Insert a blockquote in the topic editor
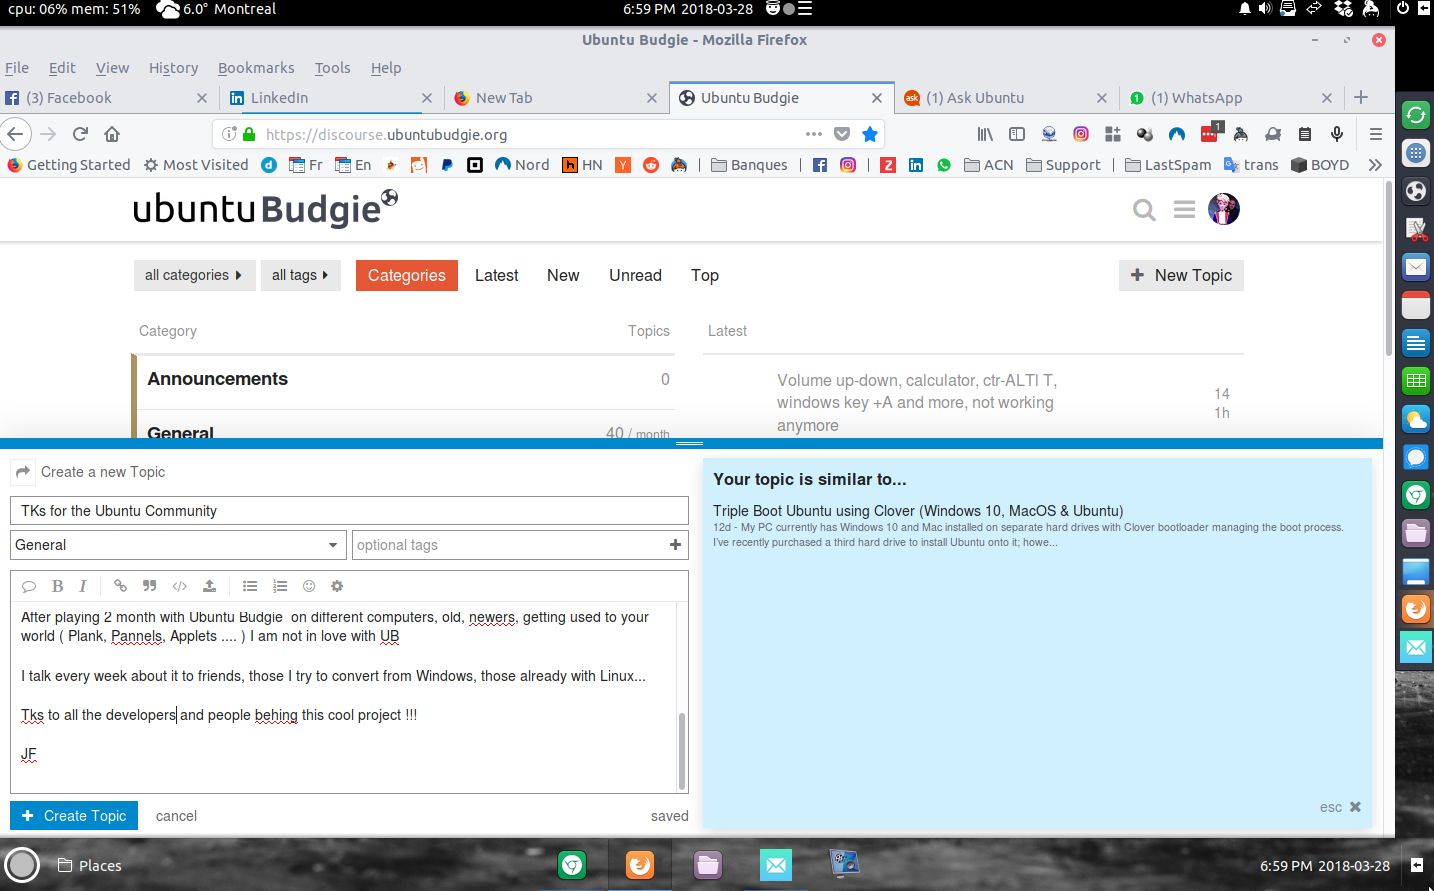The height and width of the screenshot is (891, 1434). pos(149,585)
